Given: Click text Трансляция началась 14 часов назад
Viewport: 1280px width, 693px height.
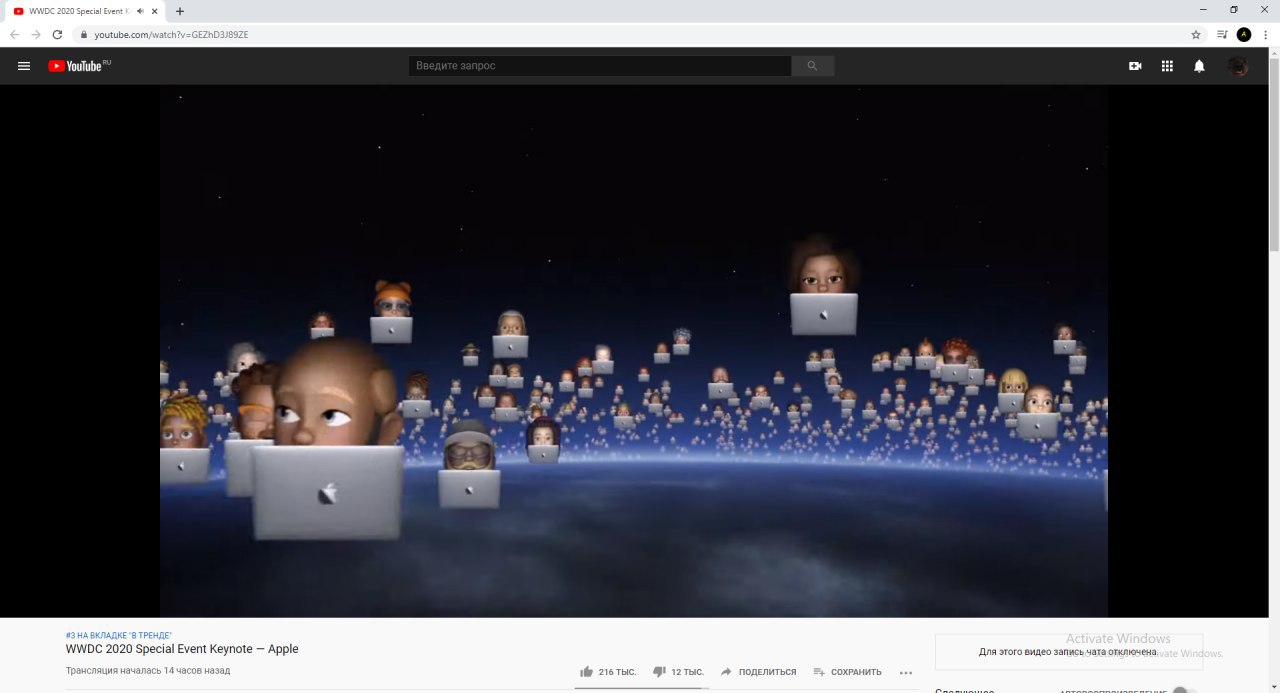Looking at the screenshot, I should [148, 671].
